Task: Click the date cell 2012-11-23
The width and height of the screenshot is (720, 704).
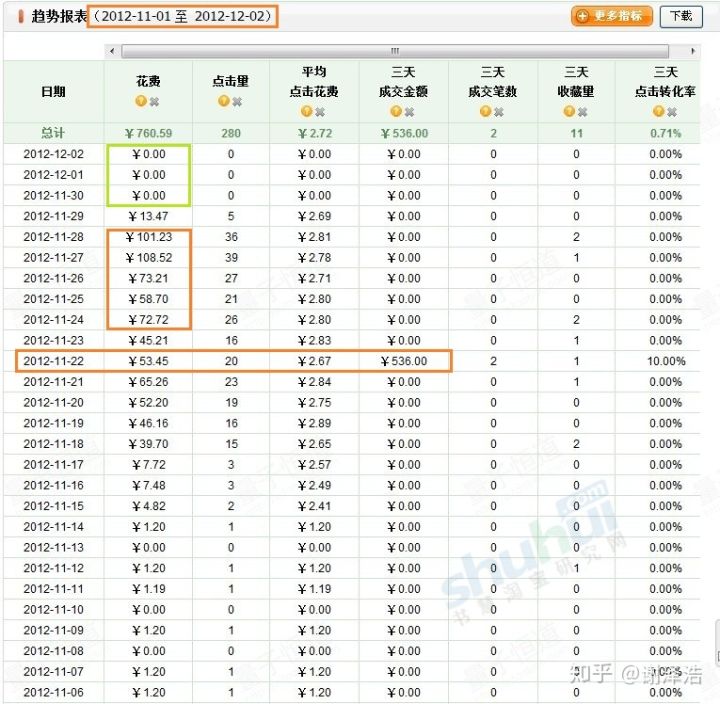Action: (x=54, y=340)
